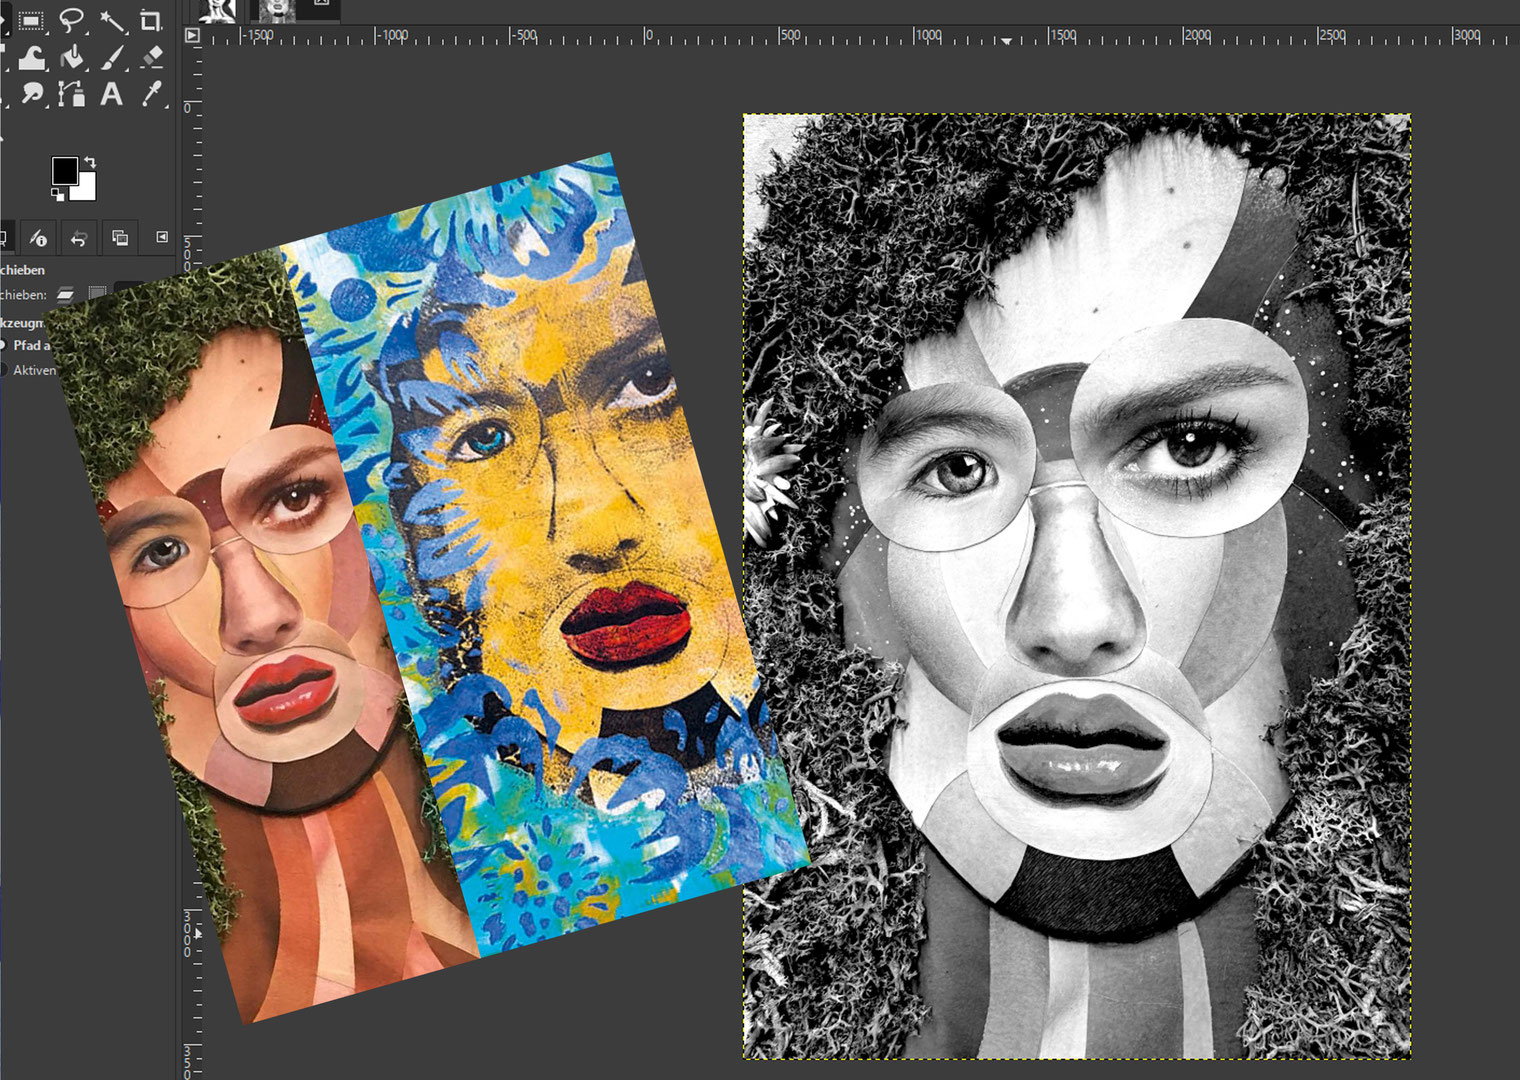1520x1080 pixels.
Task: Select the Paintbrush tool
Action: tap(112, 57)
